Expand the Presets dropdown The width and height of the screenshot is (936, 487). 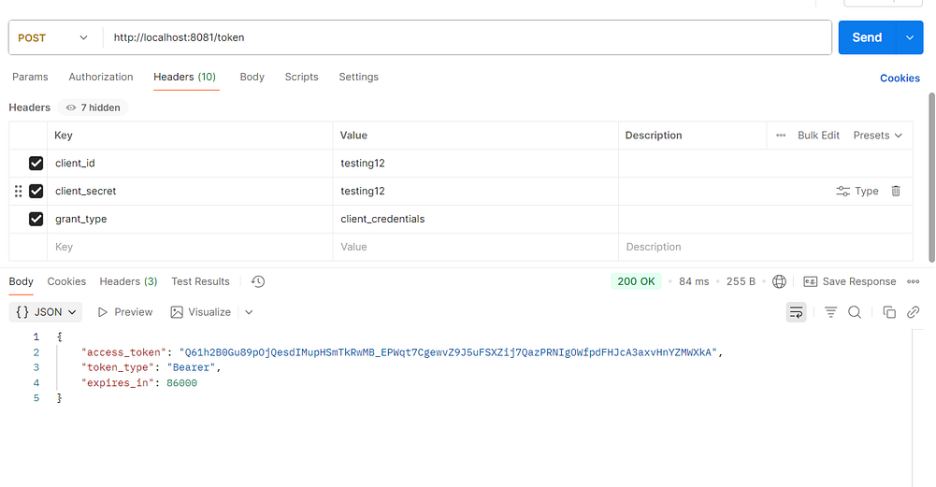coord(877,135)
